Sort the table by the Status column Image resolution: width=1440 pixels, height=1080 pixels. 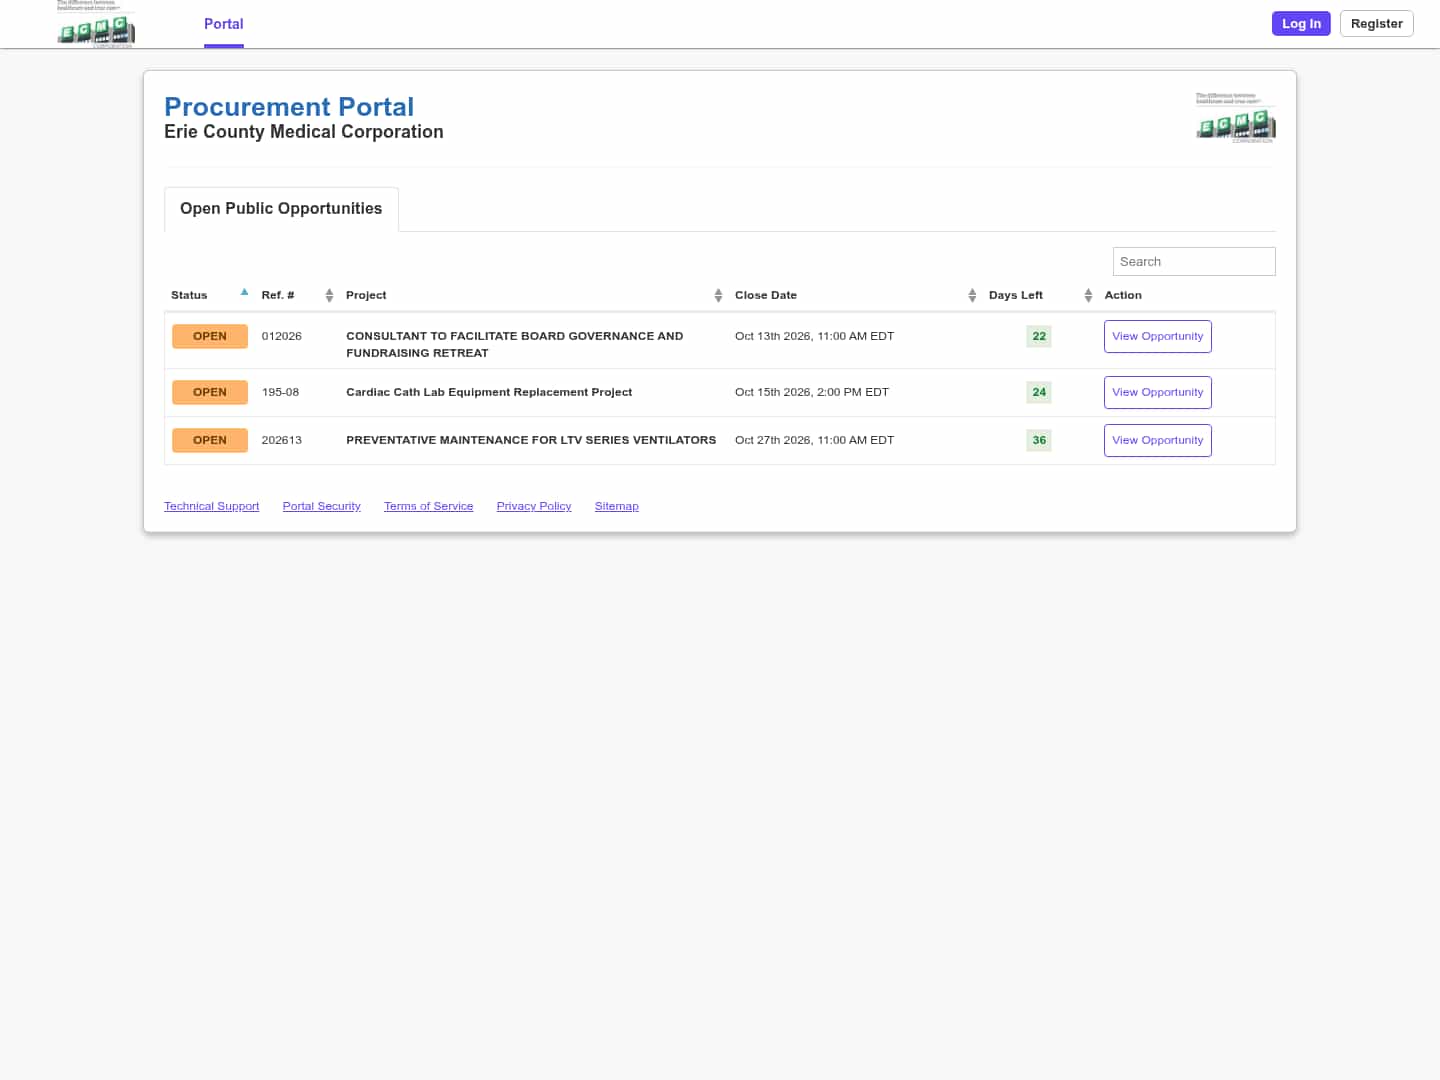click(x=210, y=295)
